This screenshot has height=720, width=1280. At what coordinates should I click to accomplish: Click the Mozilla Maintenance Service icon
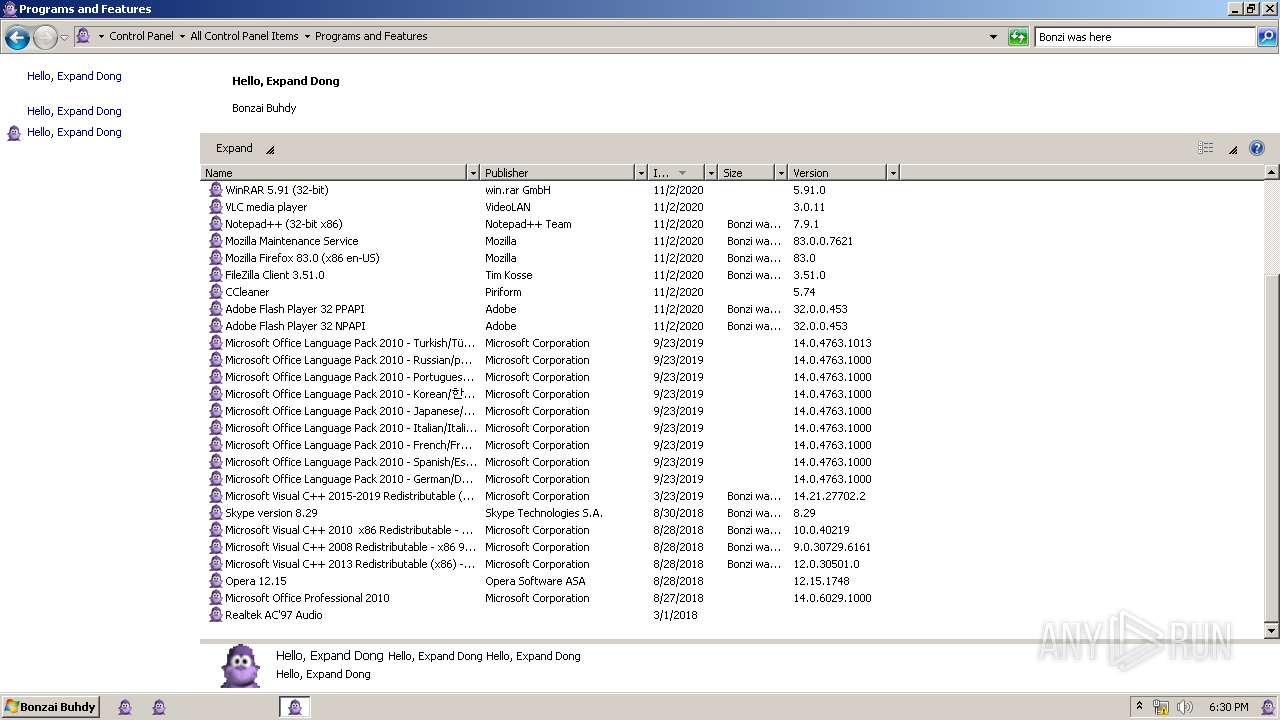tap(215, 241)
